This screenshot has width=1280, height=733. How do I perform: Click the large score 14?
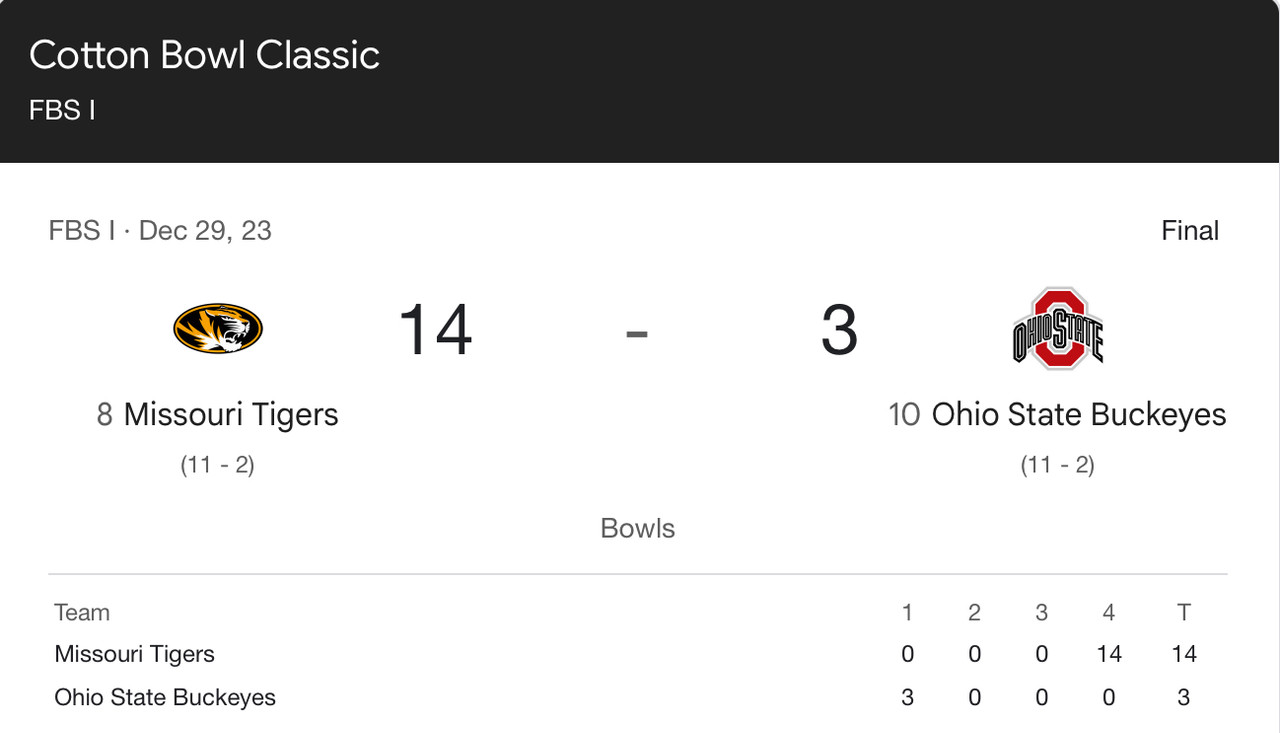[435, 330]
